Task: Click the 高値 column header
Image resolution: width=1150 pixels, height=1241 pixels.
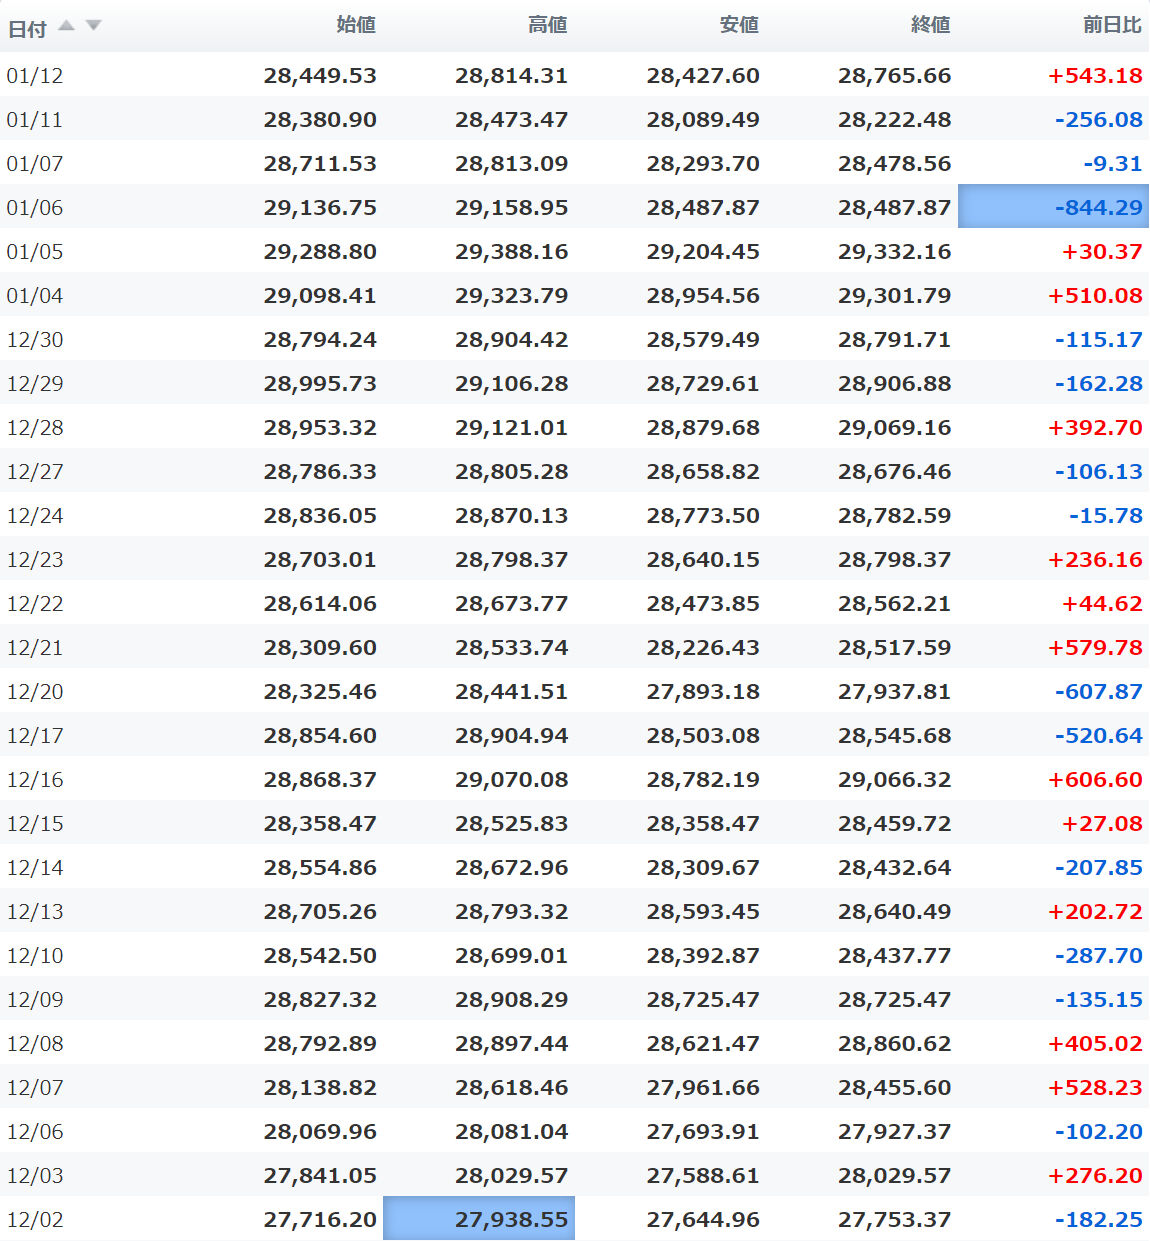Action: [x=548, y=25]
